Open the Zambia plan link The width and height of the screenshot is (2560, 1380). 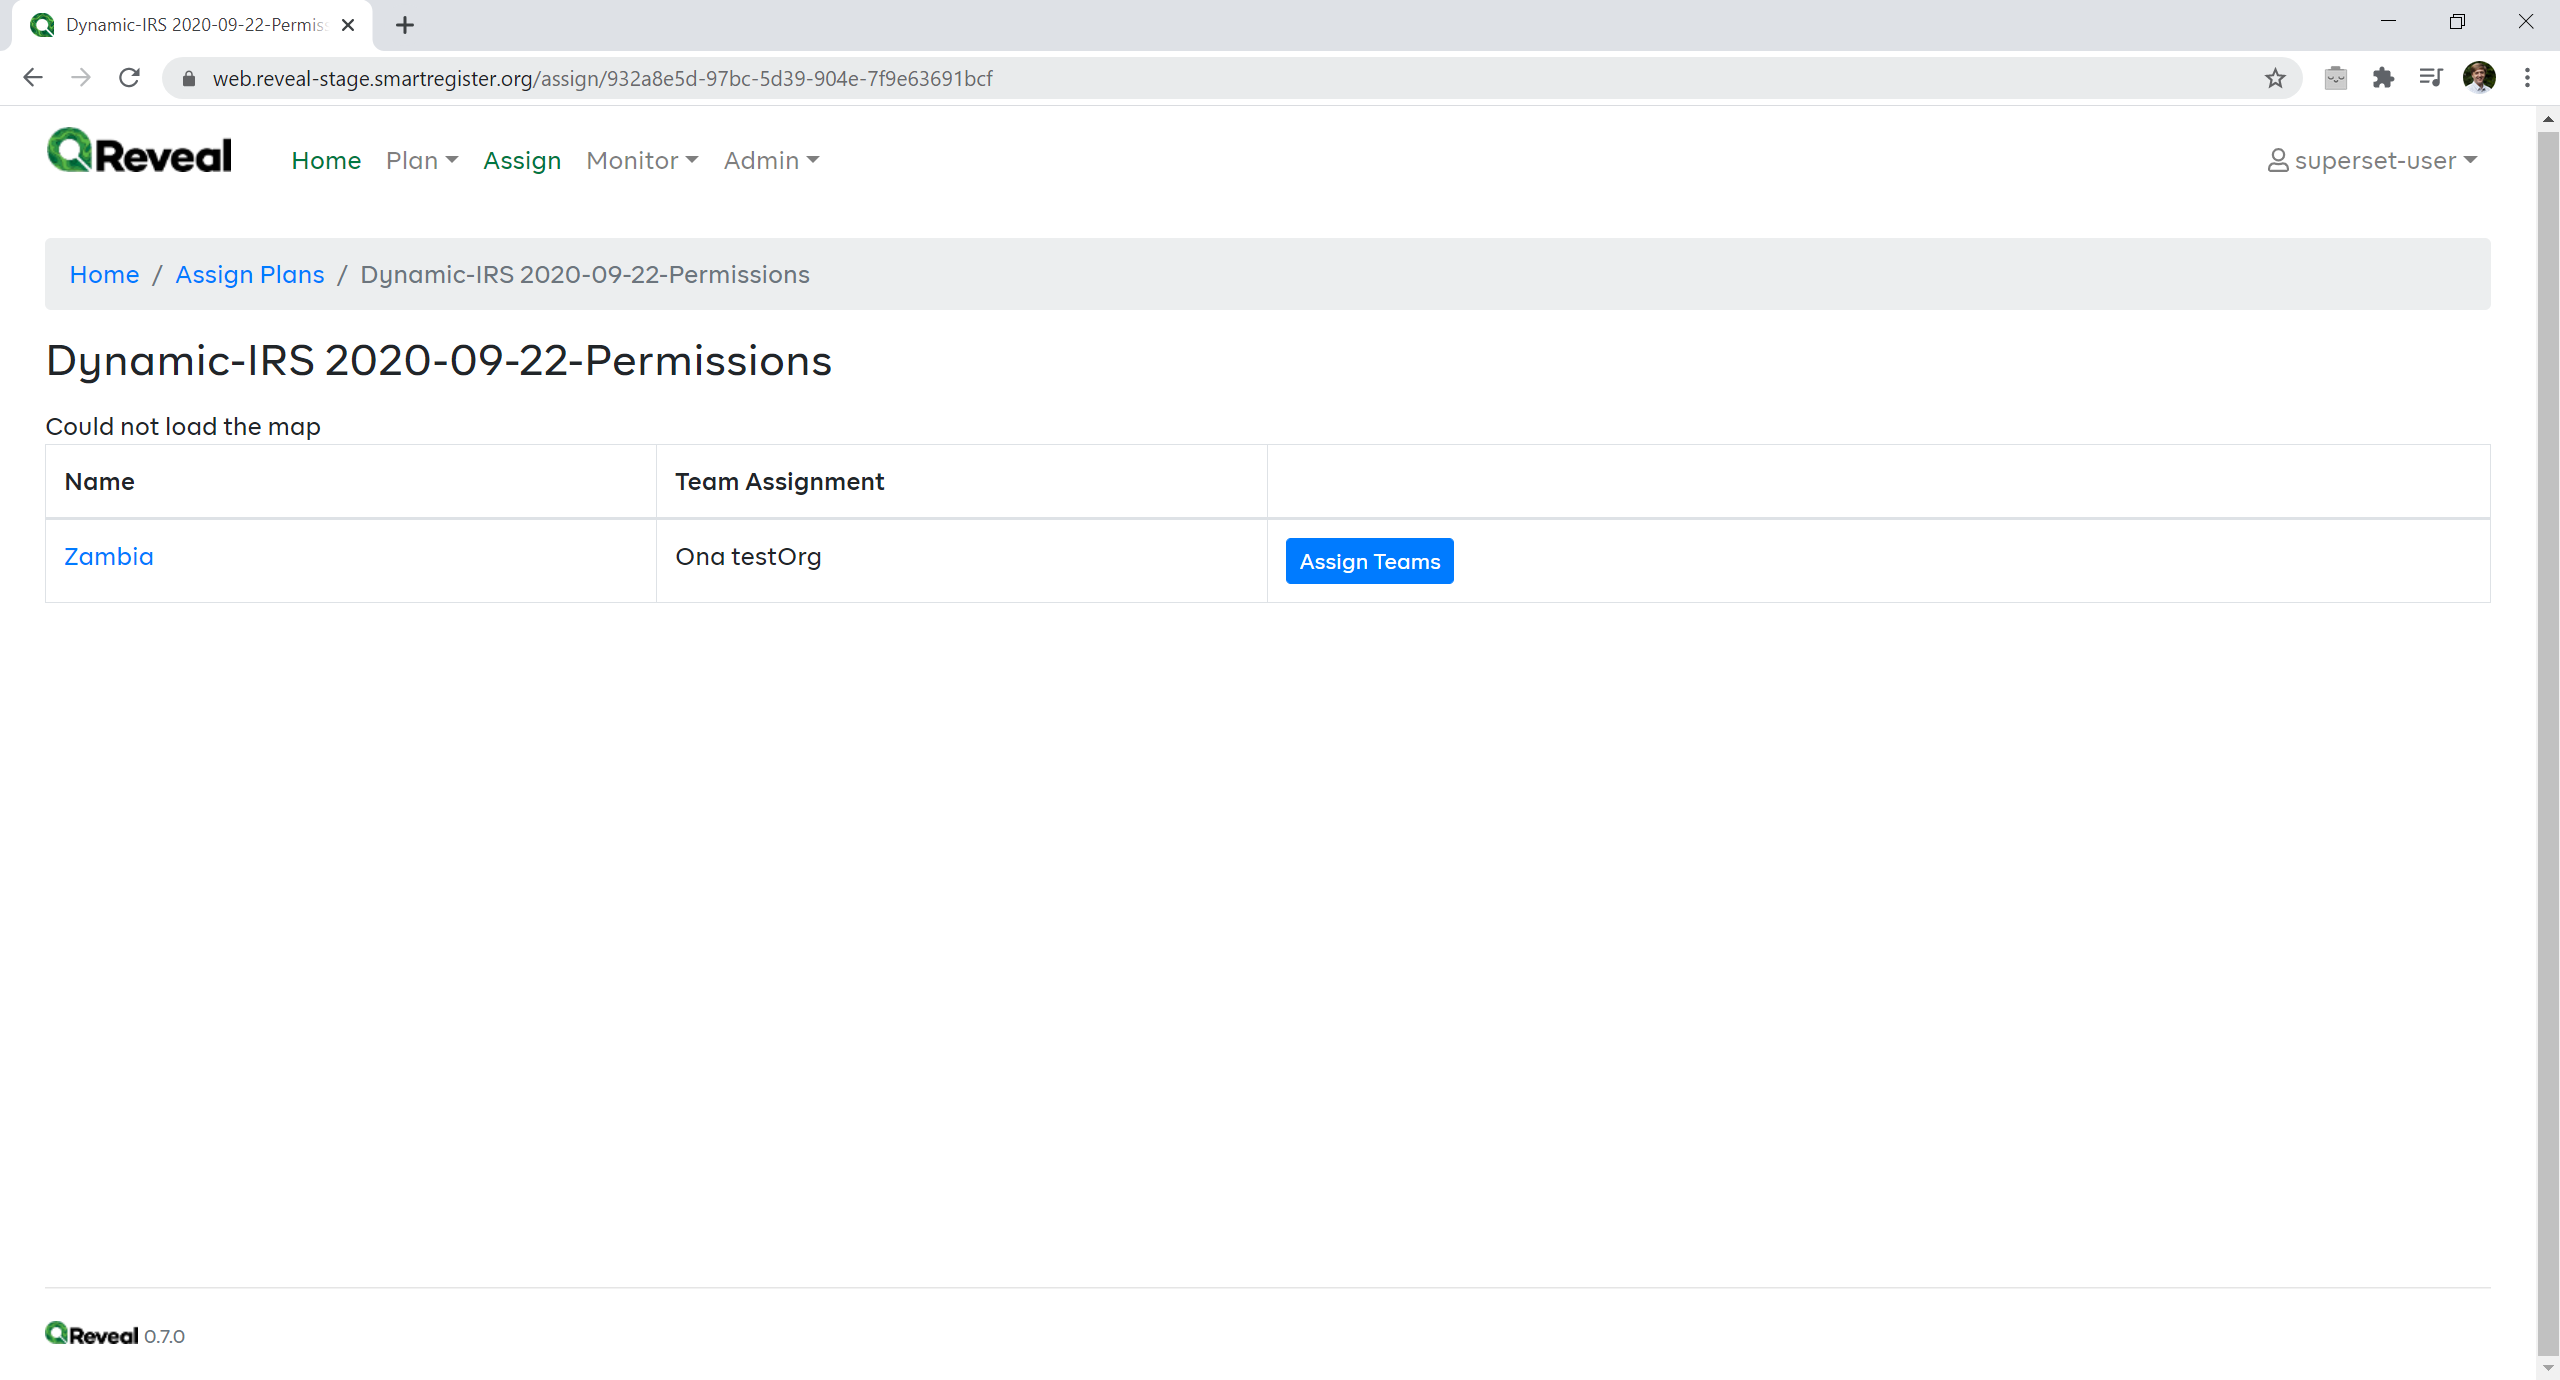[108, 556]
